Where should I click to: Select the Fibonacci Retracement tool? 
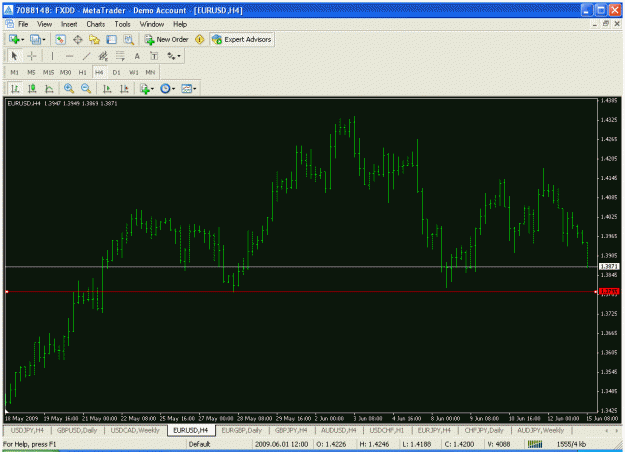[x=120, y=56]
